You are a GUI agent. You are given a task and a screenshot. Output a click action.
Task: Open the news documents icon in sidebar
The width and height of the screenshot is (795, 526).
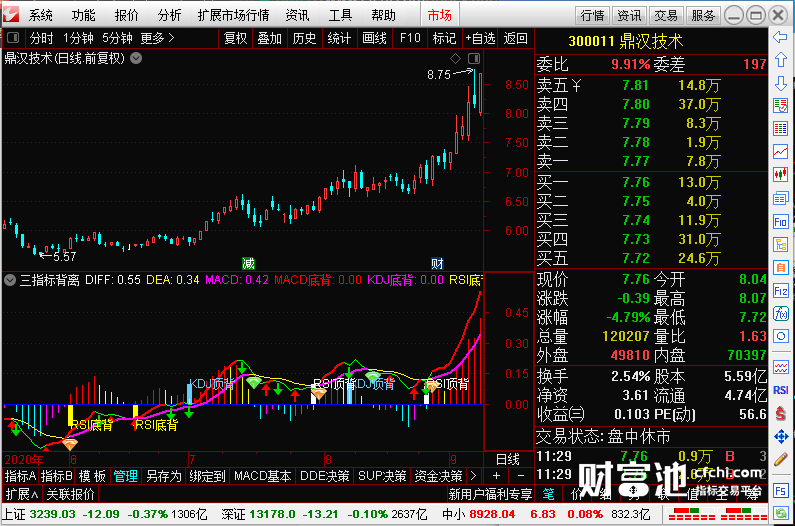[780, 198]
